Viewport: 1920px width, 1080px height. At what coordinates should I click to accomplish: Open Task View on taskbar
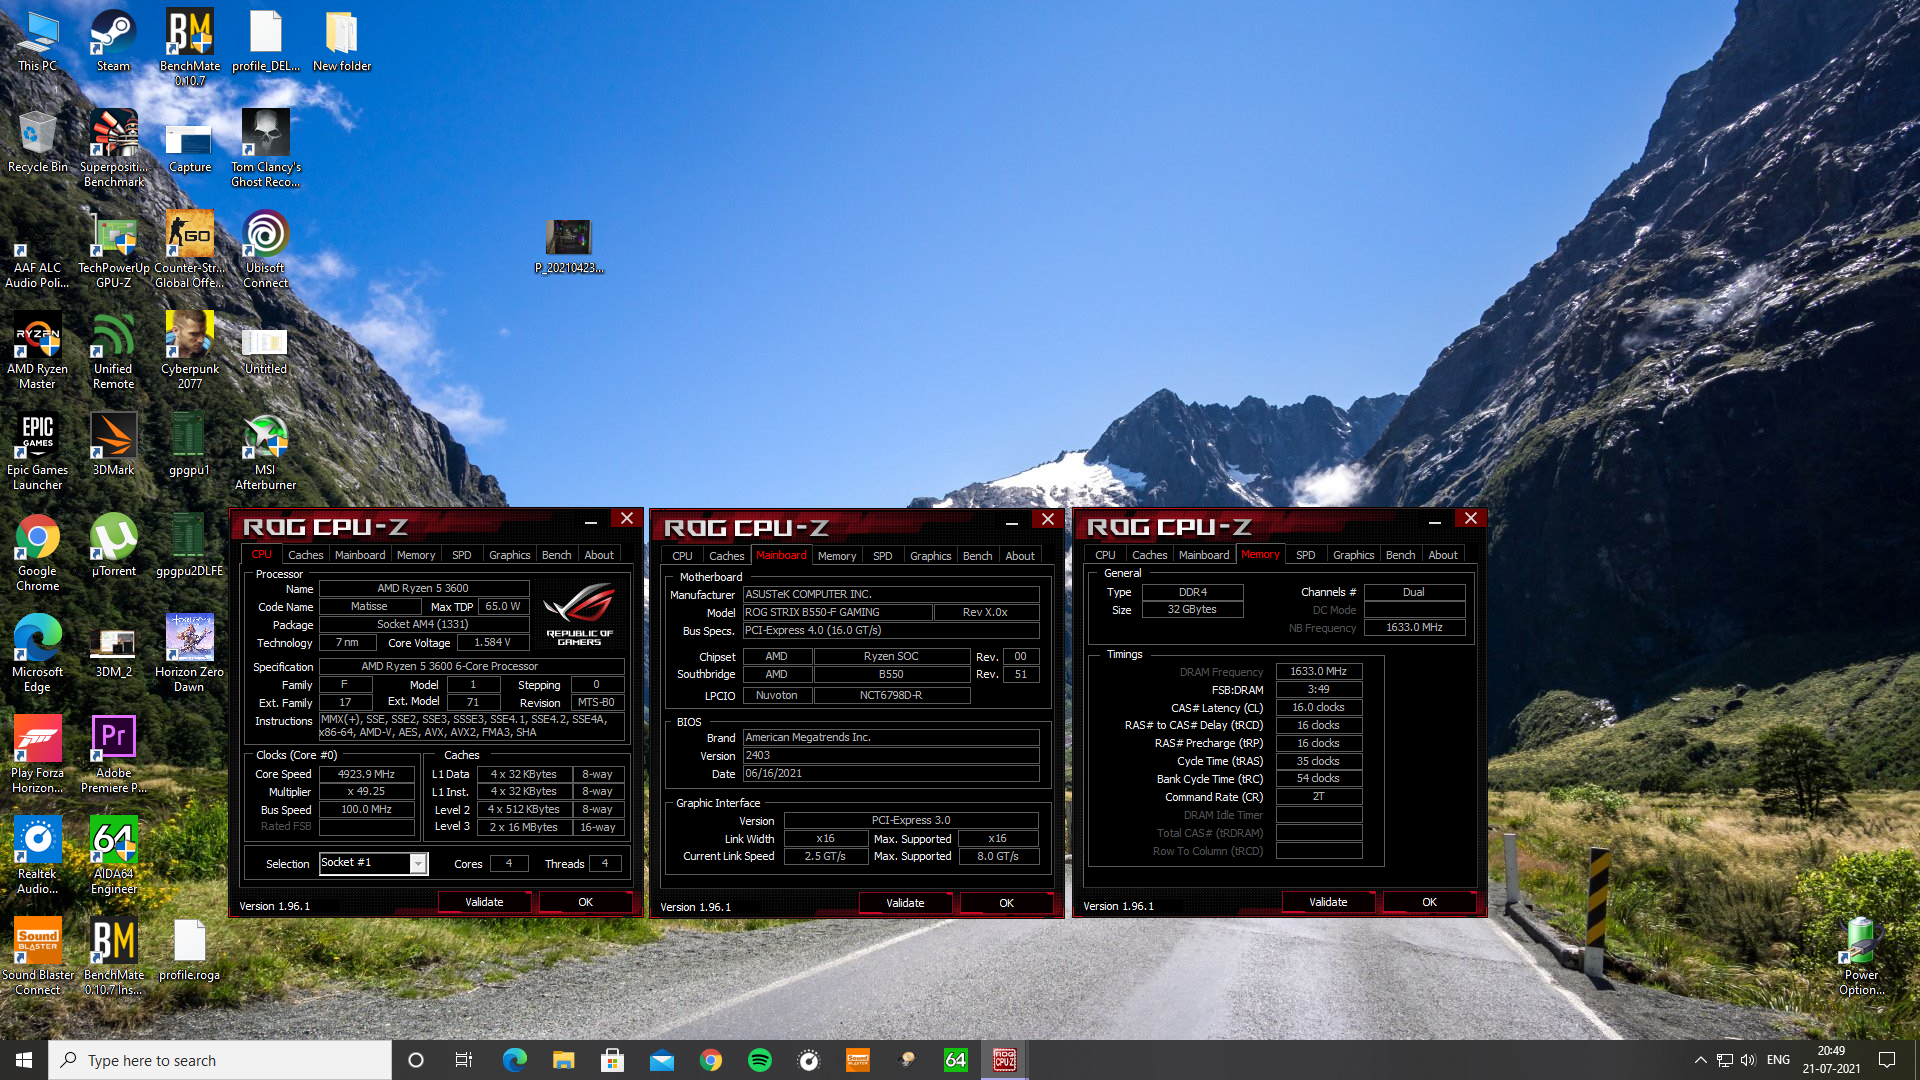[x=463, y=1060]
